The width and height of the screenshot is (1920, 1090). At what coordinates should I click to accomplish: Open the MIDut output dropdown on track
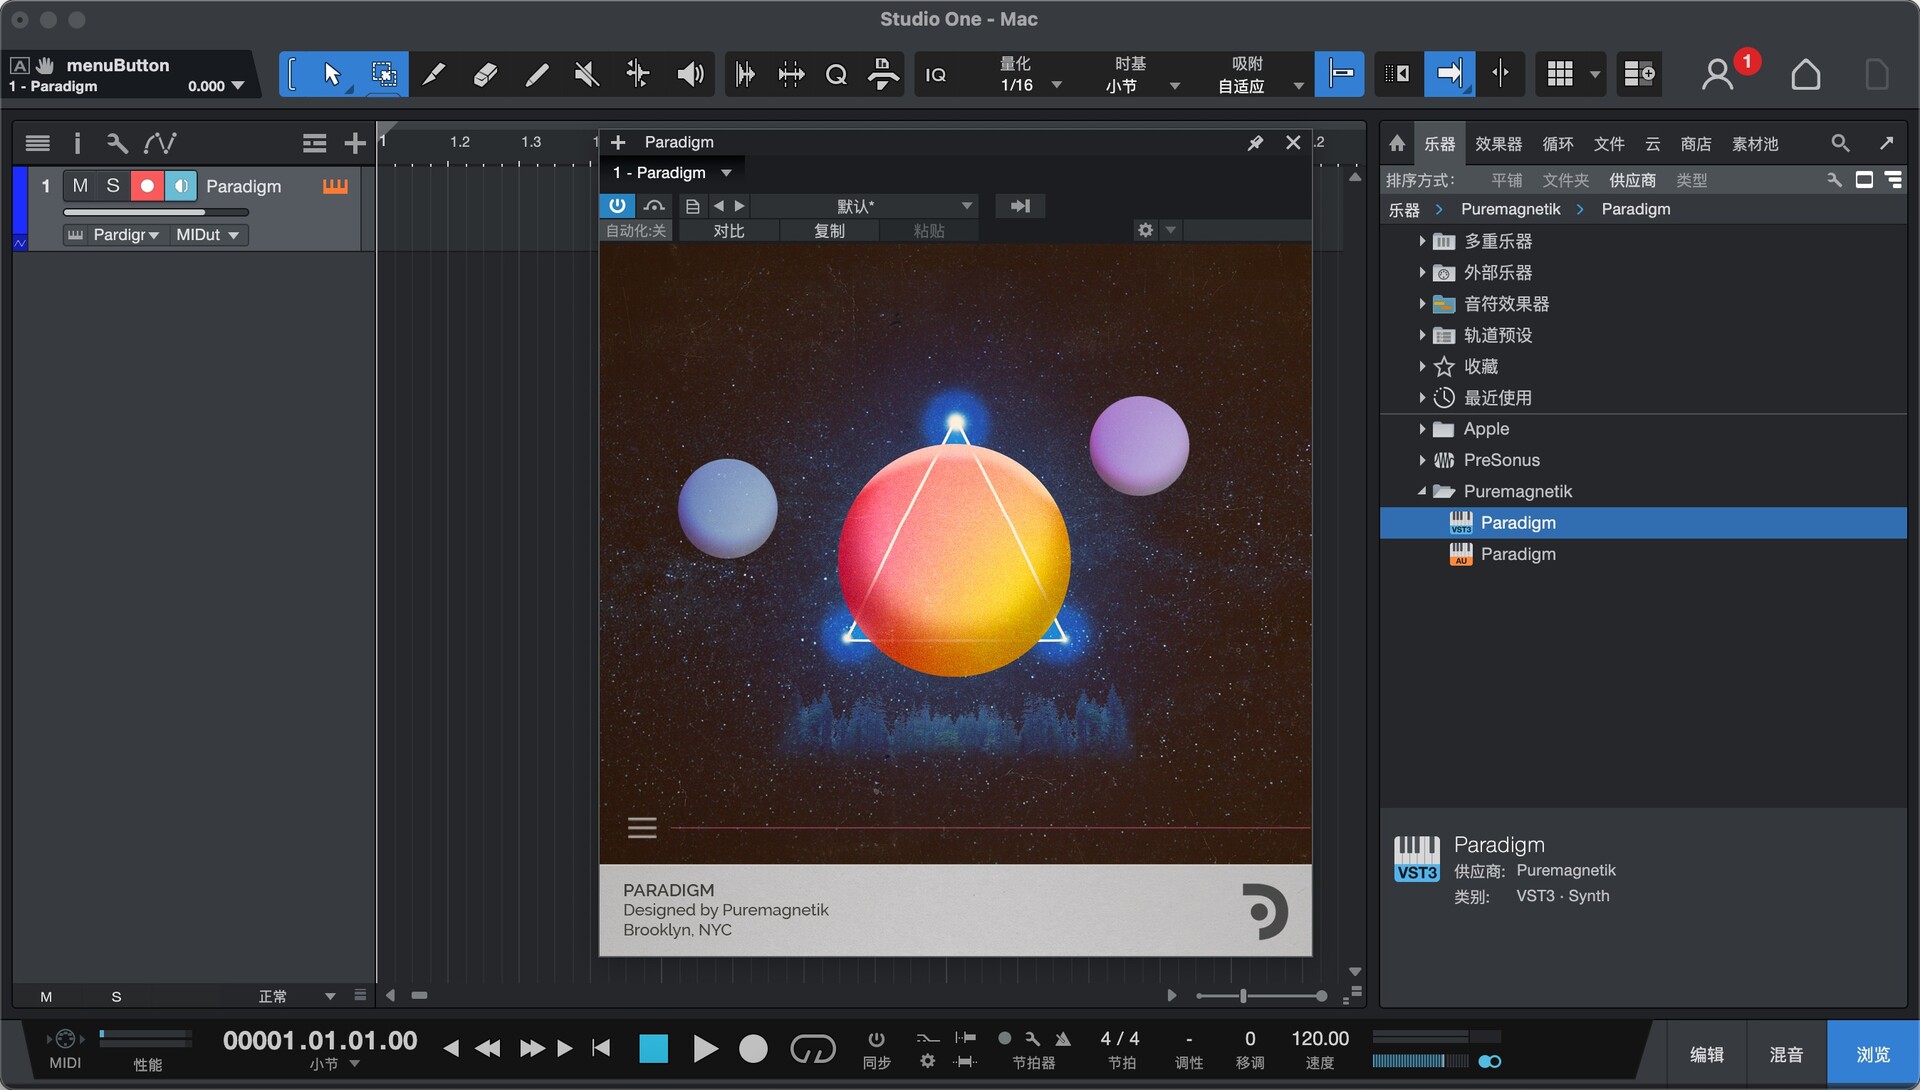pyautogui.click(x=208, y=235)
